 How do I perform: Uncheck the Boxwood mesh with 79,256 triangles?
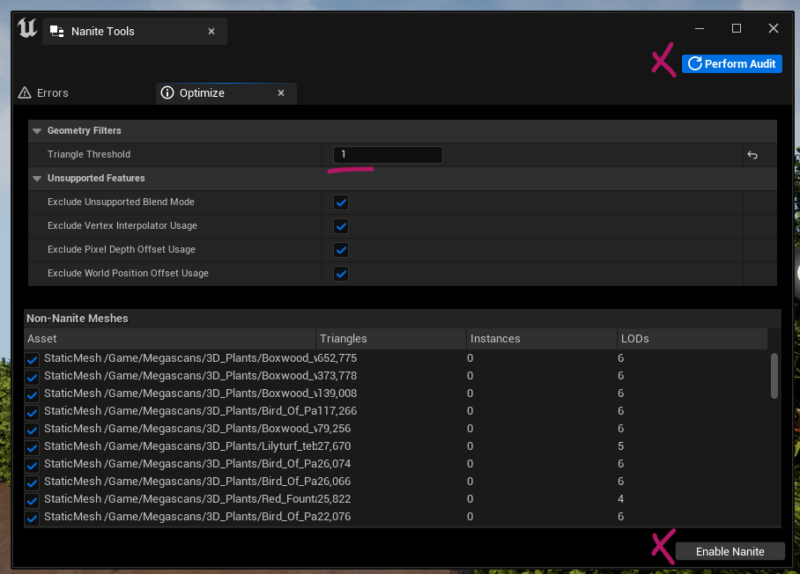click(32, 430)
